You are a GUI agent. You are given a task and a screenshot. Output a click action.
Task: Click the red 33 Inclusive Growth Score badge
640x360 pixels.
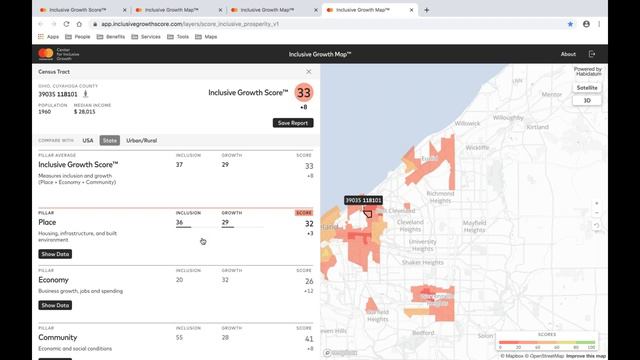304,93
